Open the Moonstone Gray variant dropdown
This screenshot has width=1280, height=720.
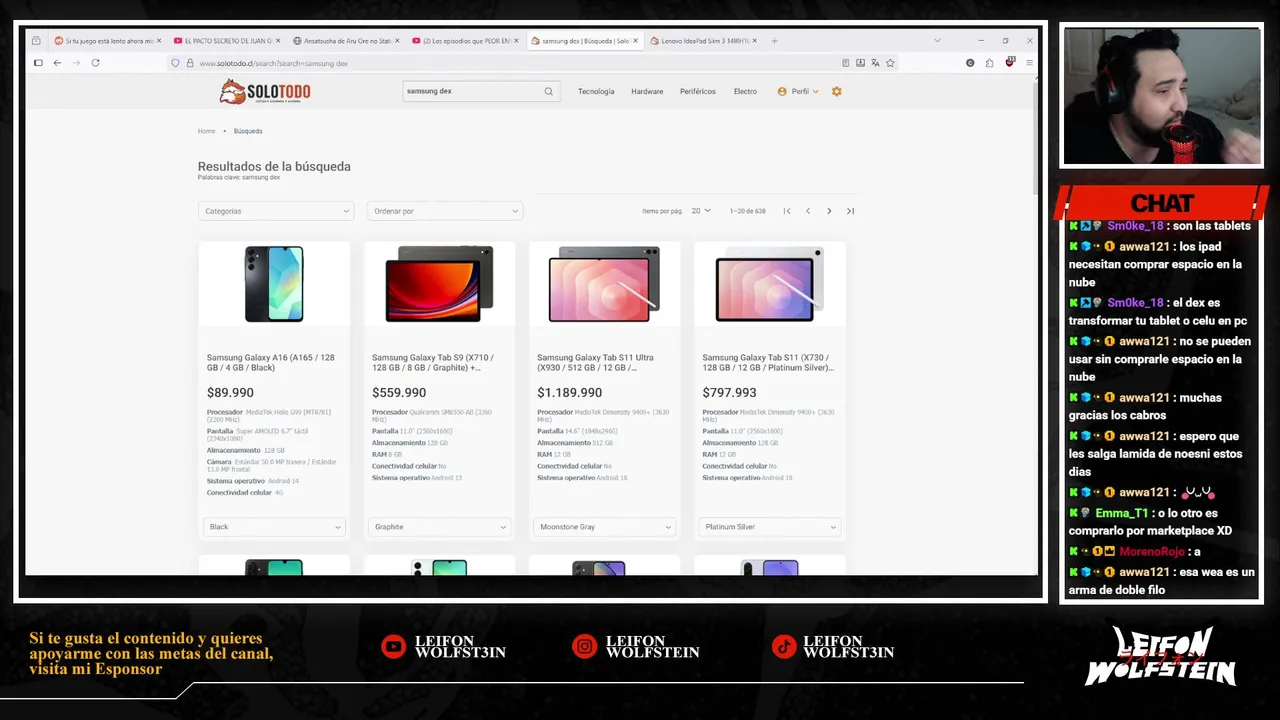coord(604,527)
